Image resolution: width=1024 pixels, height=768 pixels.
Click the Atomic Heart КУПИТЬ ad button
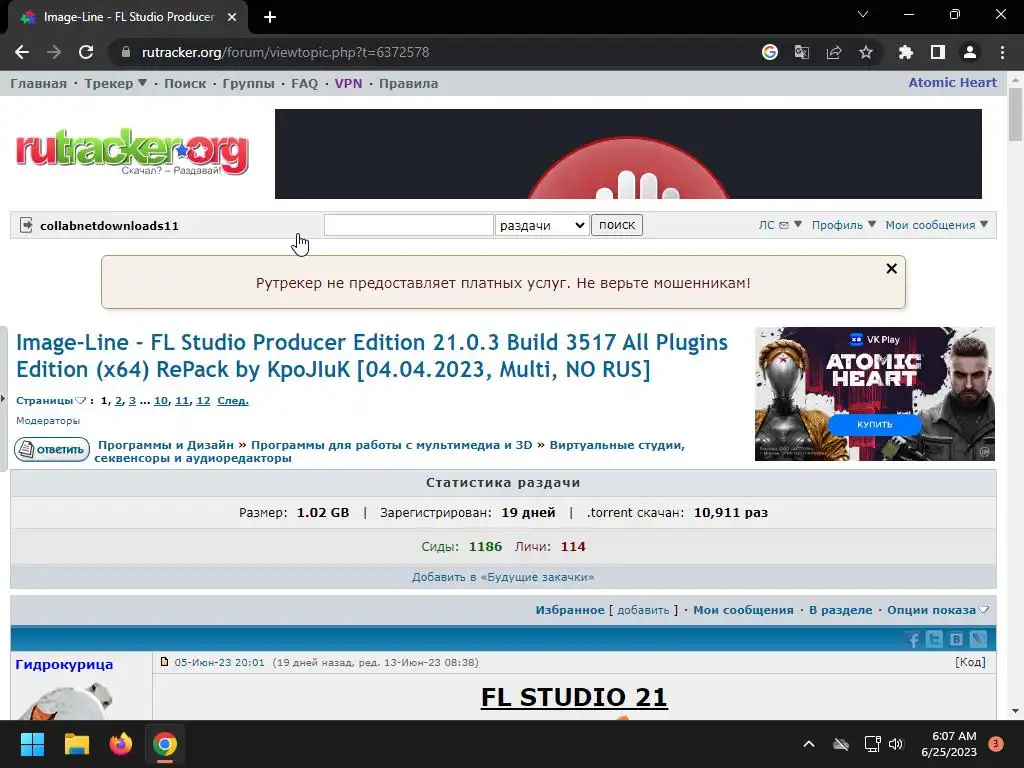(x=874, y=424)
